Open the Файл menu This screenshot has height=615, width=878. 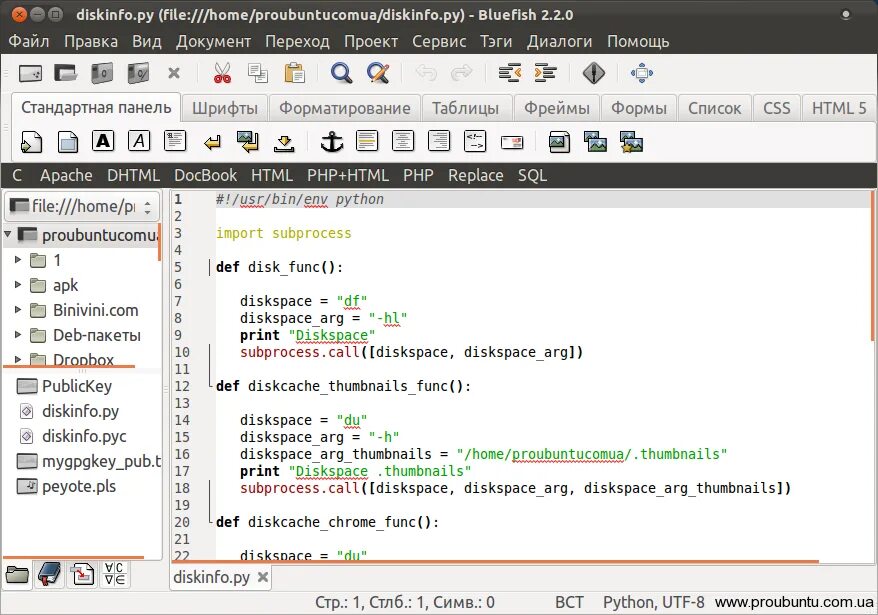click(x=29, y=41)
